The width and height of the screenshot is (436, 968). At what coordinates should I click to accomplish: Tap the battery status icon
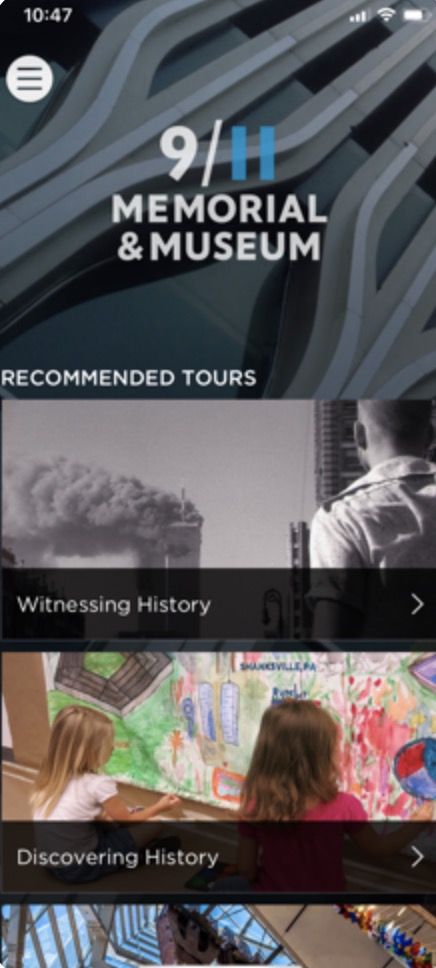[x=417, y=16]
